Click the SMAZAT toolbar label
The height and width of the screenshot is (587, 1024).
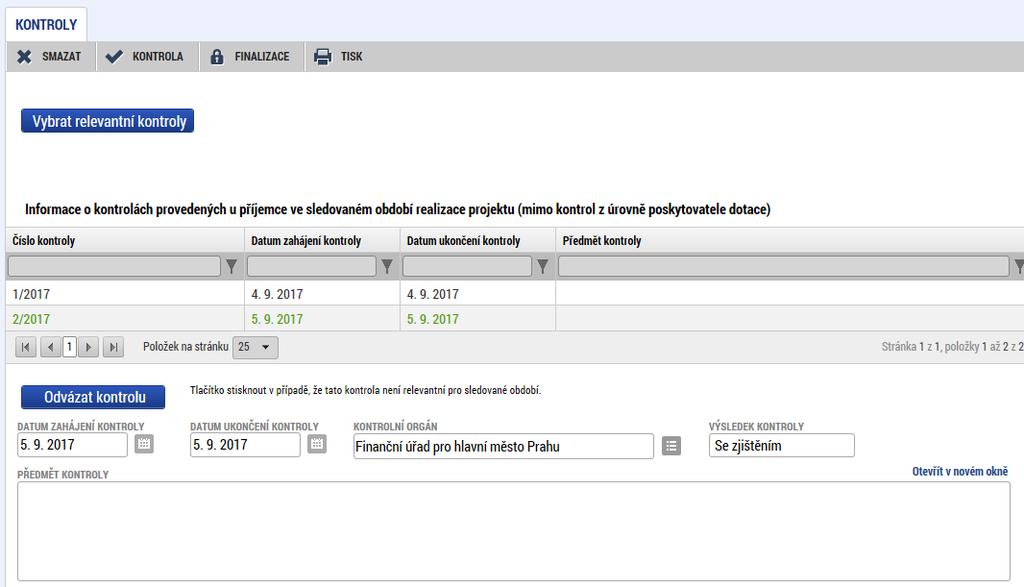click(61, 57)
